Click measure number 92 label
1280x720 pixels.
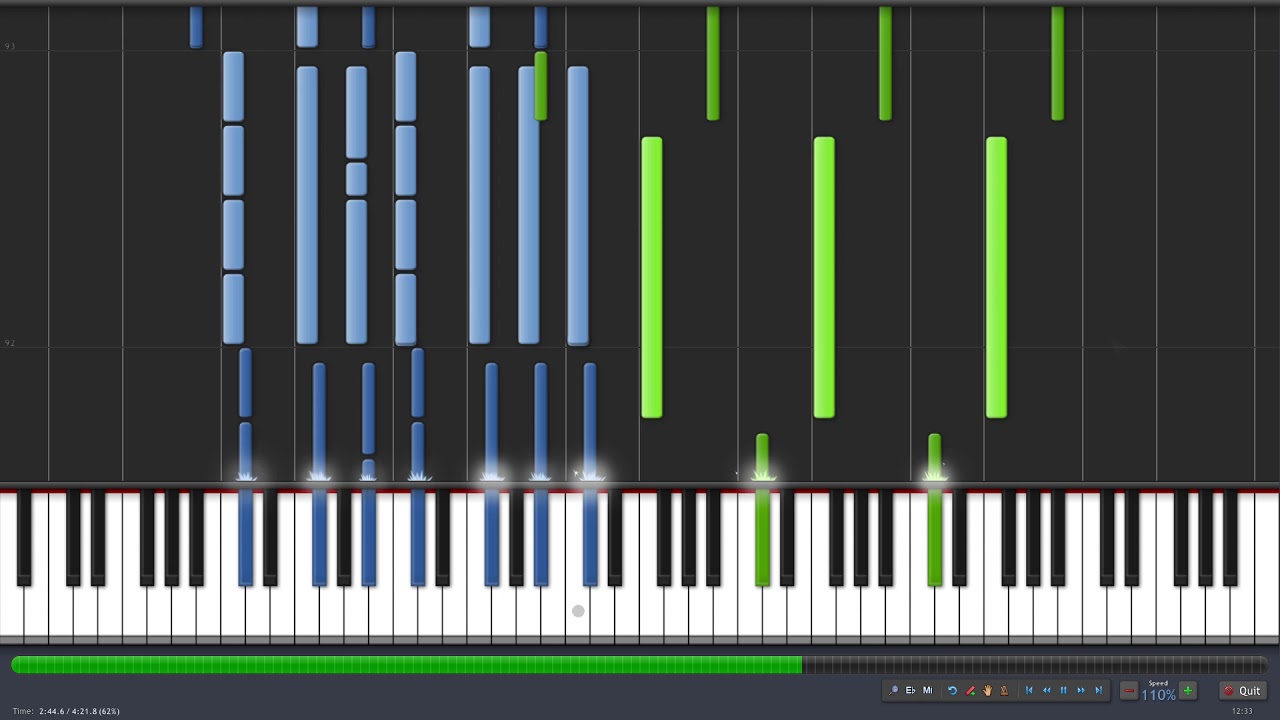(x=9, y=343)
